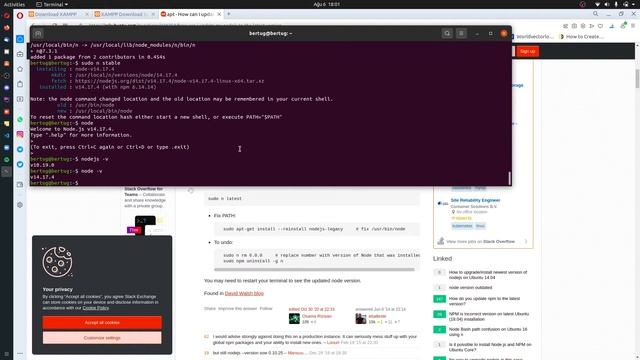Click Follow under the answer
The image size is (640, 360).
pyautogui.click(x=266, y=309)
